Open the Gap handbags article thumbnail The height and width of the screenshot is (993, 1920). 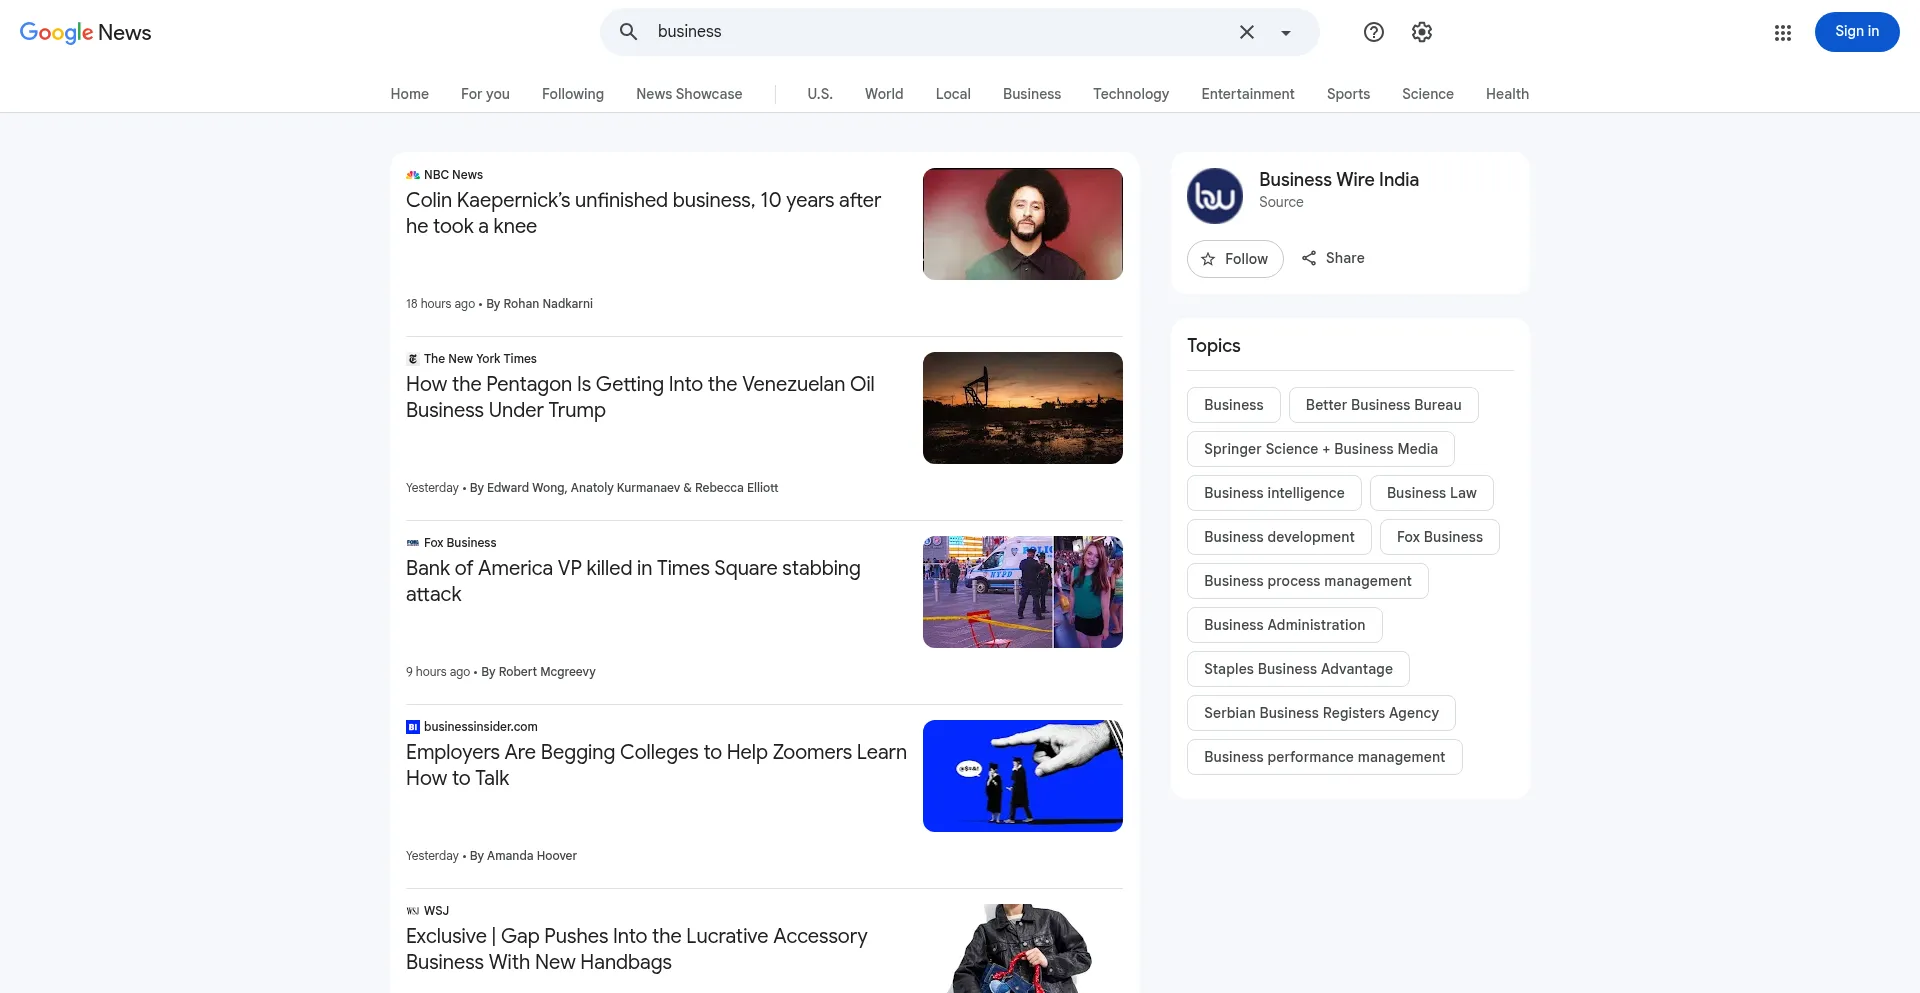coord(1023,948)
